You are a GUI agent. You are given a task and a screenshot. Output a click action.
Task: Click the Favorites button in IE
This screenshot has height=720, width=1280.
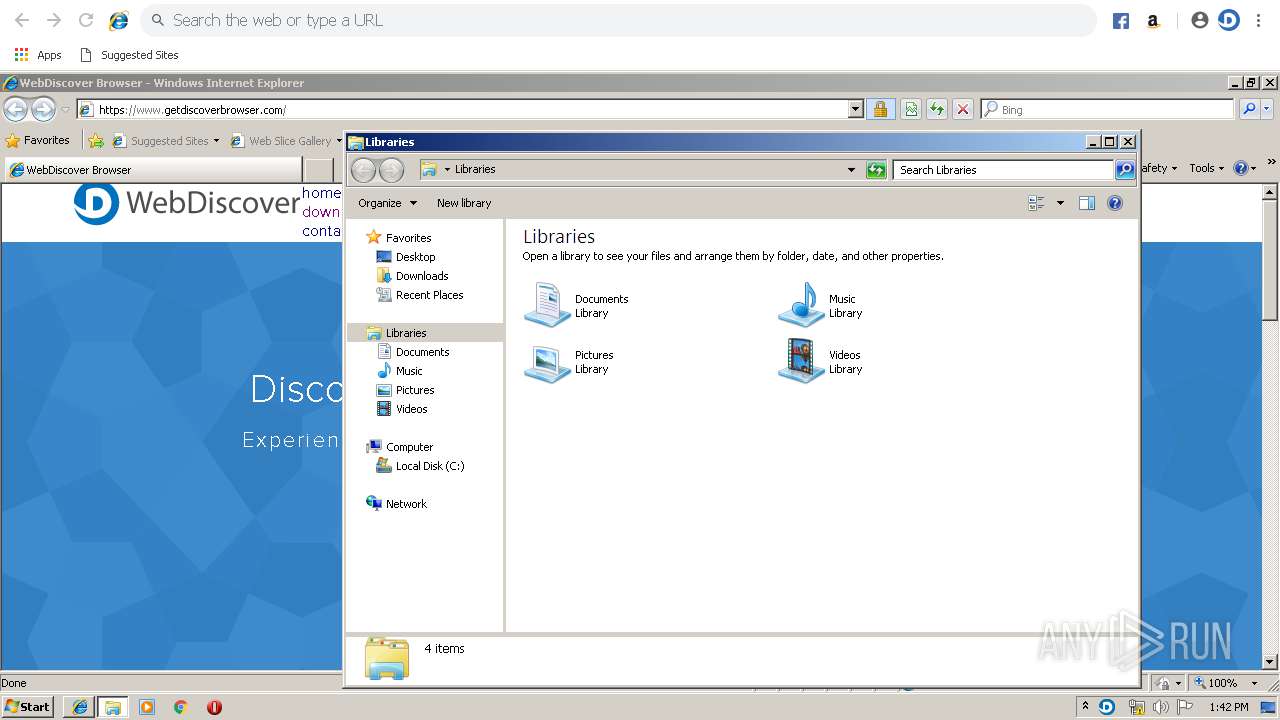(x=37, y=141)
